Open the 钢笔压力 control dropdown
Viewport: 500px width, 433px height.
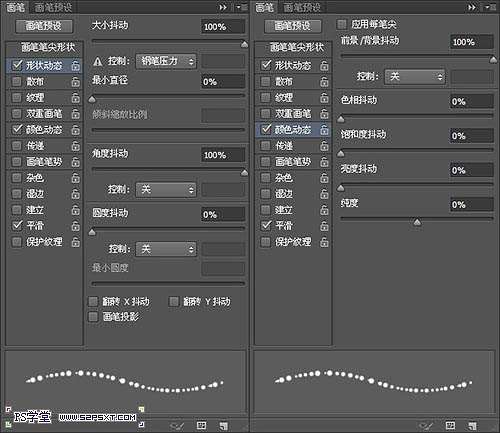pos(166,61)
